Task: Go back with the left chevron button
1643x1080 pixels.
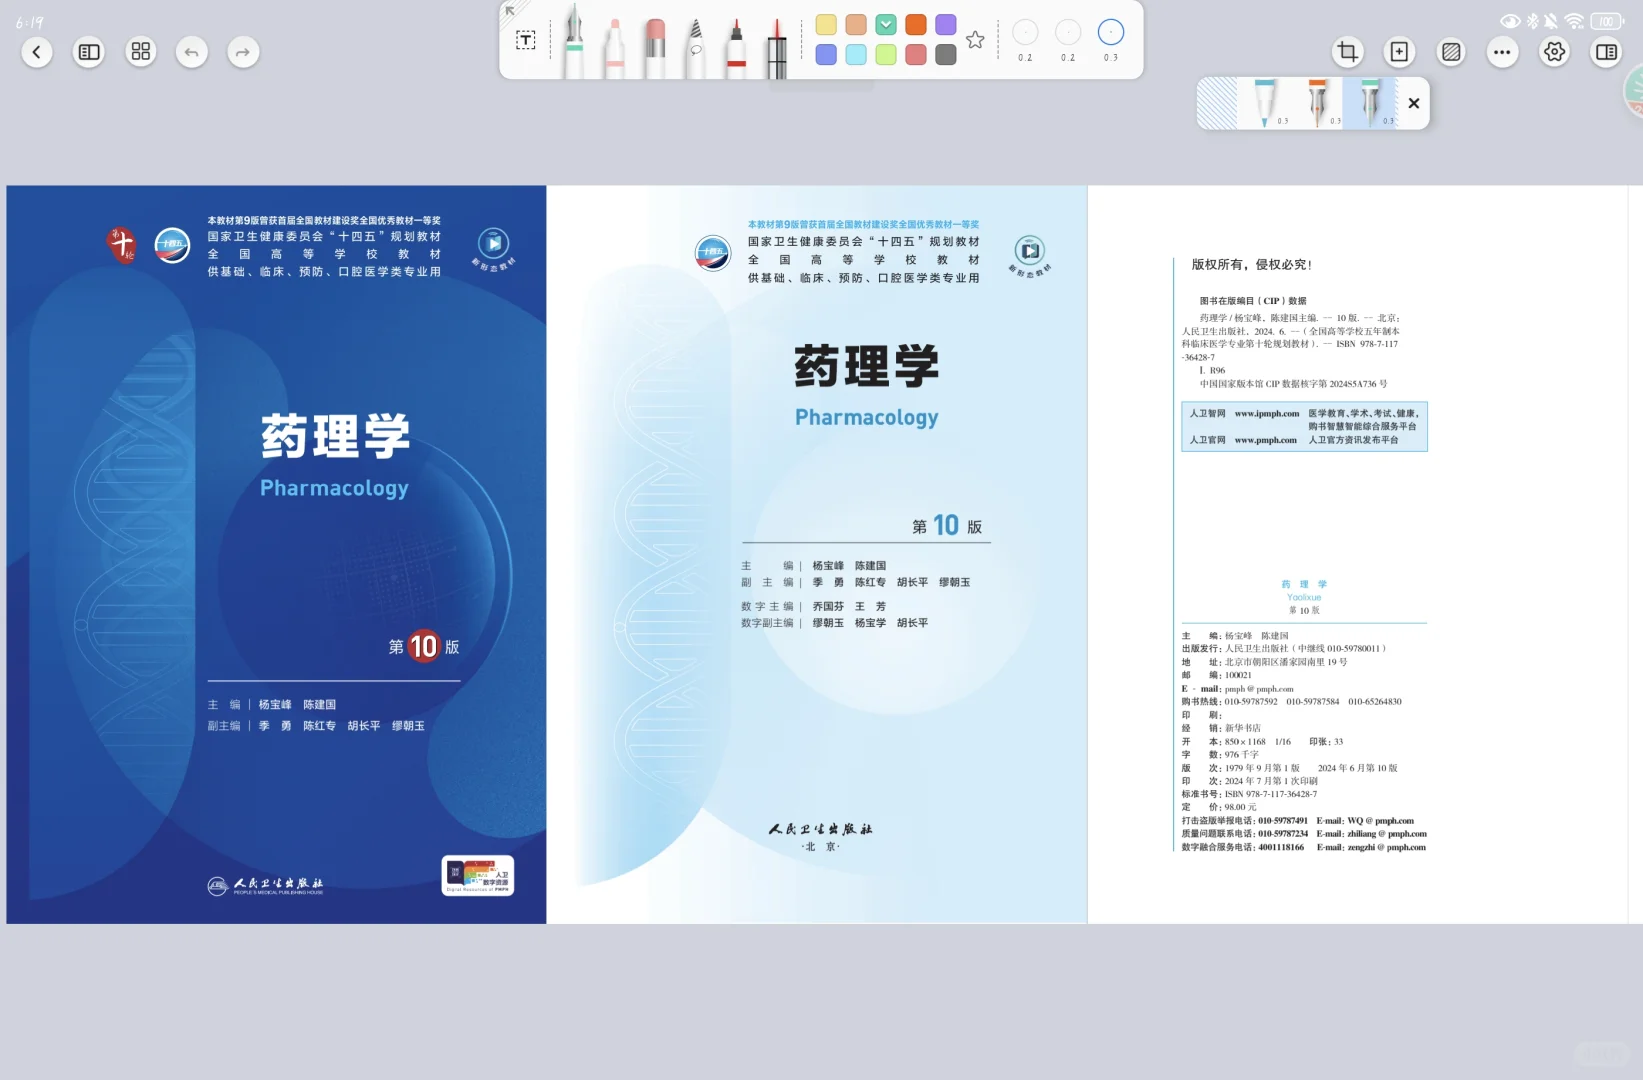Action: [x=37, y=52]
